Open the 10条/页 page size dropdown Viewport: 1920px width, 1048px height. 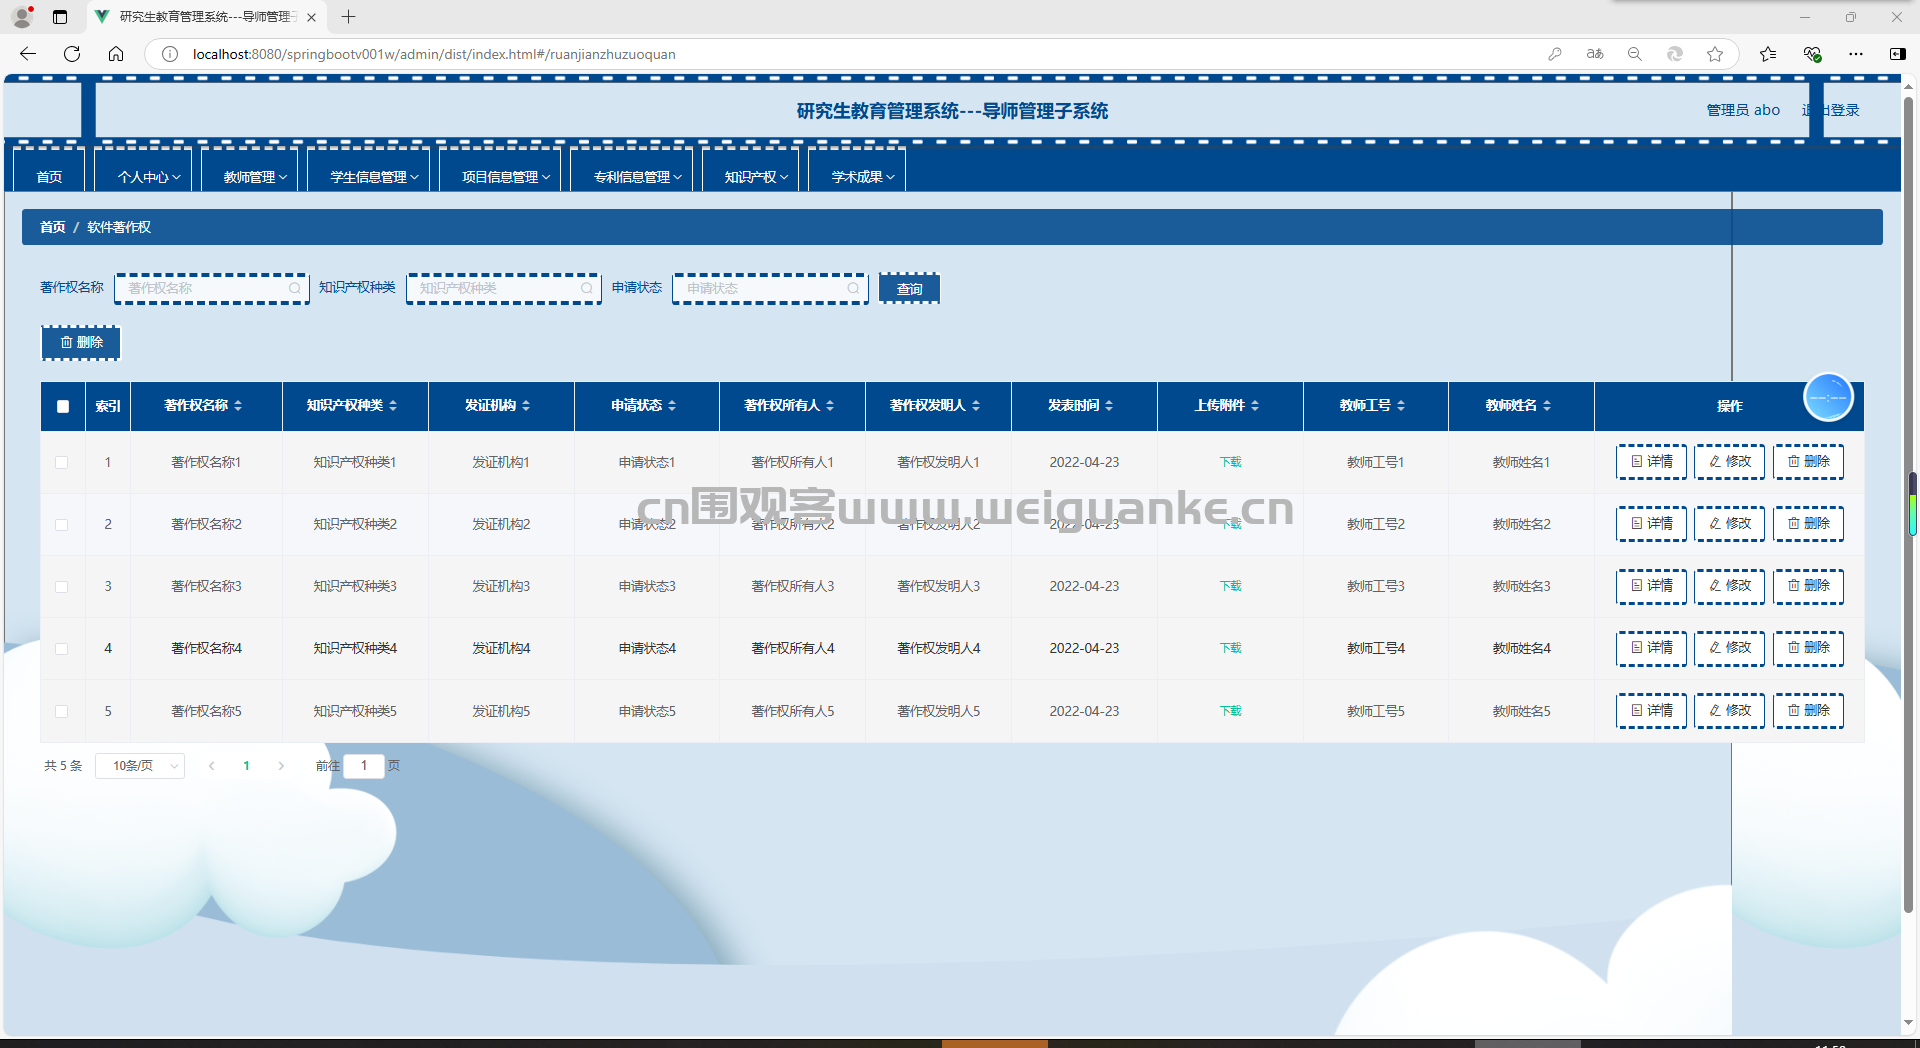tap(140, 766)
